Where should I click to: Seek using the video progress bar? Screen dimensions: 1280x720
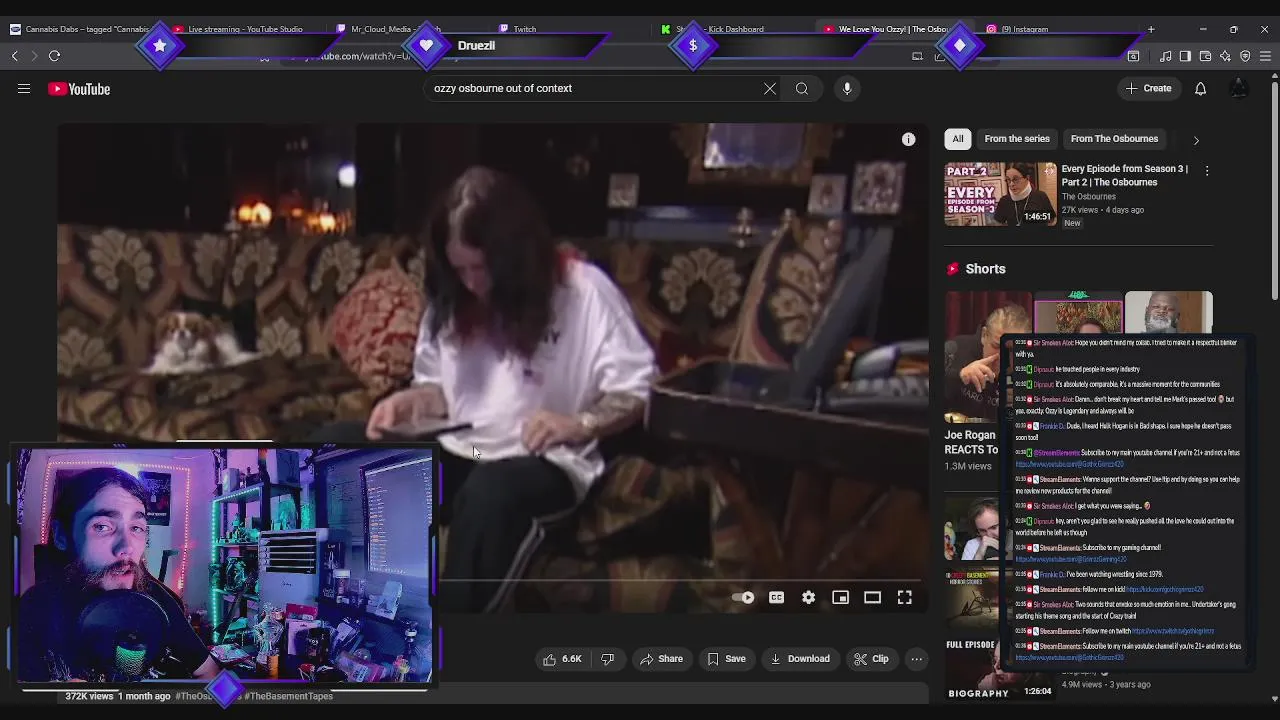tap(492, 580)
